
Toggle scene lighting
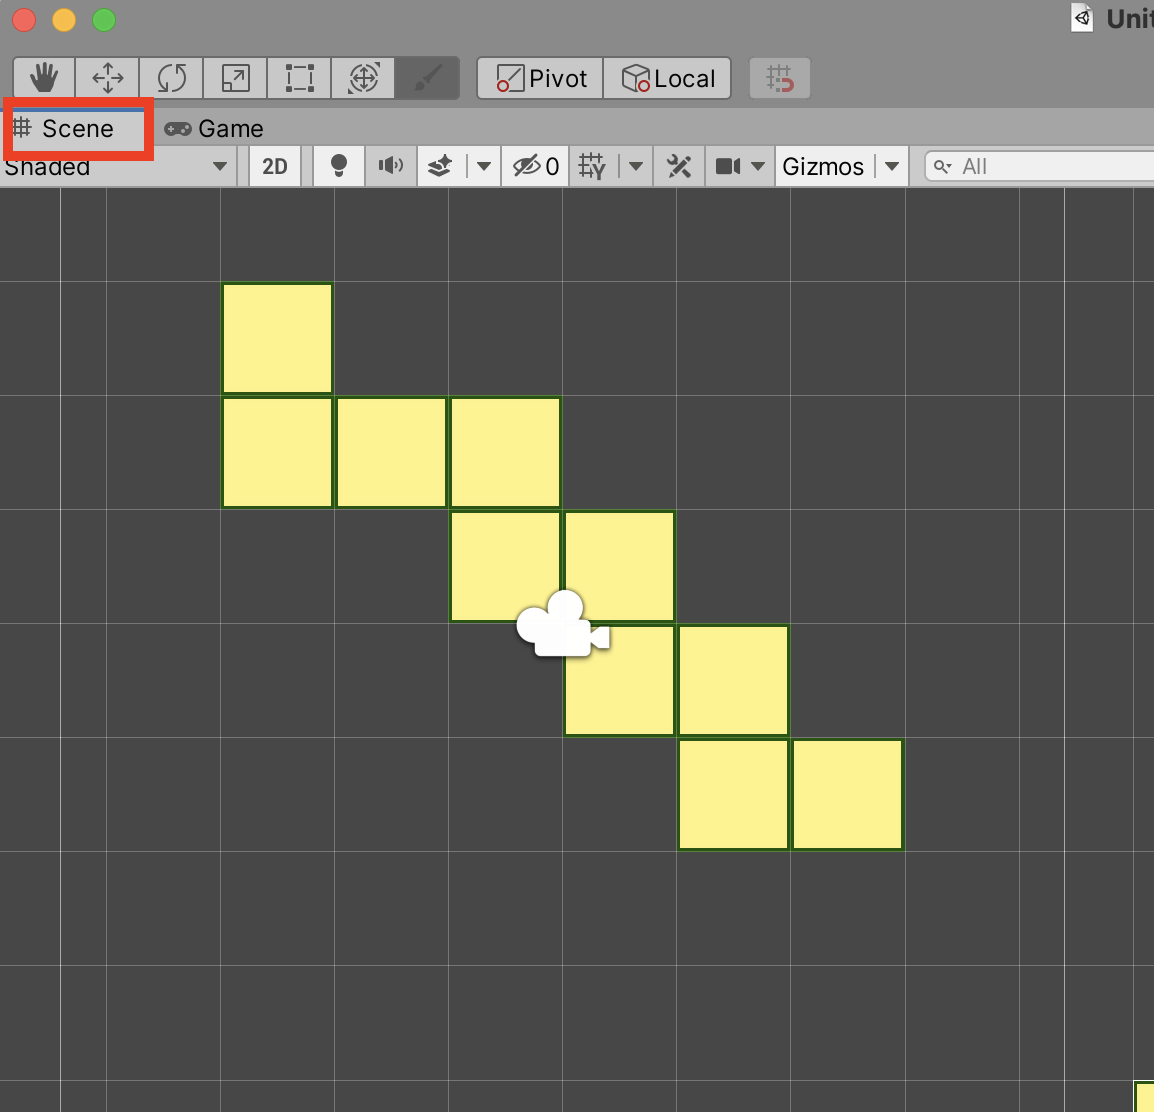coord(339,167)
